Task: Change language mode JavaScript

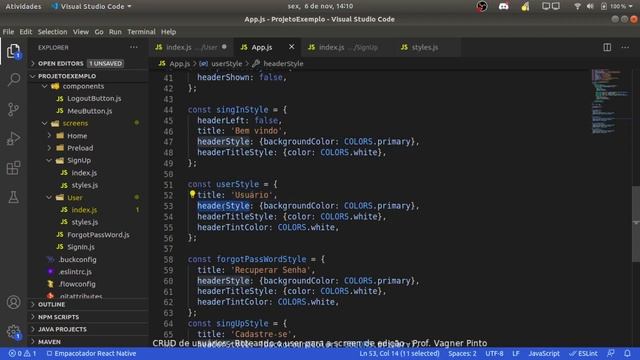Action: (x=544, y=353)
